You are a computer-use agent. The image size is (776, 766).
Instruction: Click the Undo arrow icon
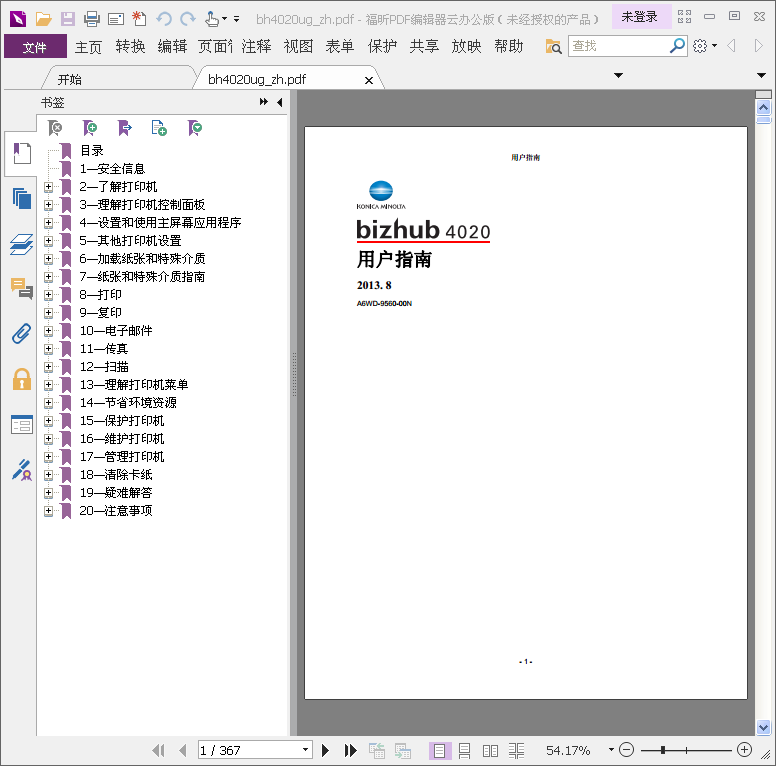pos(163,19)
